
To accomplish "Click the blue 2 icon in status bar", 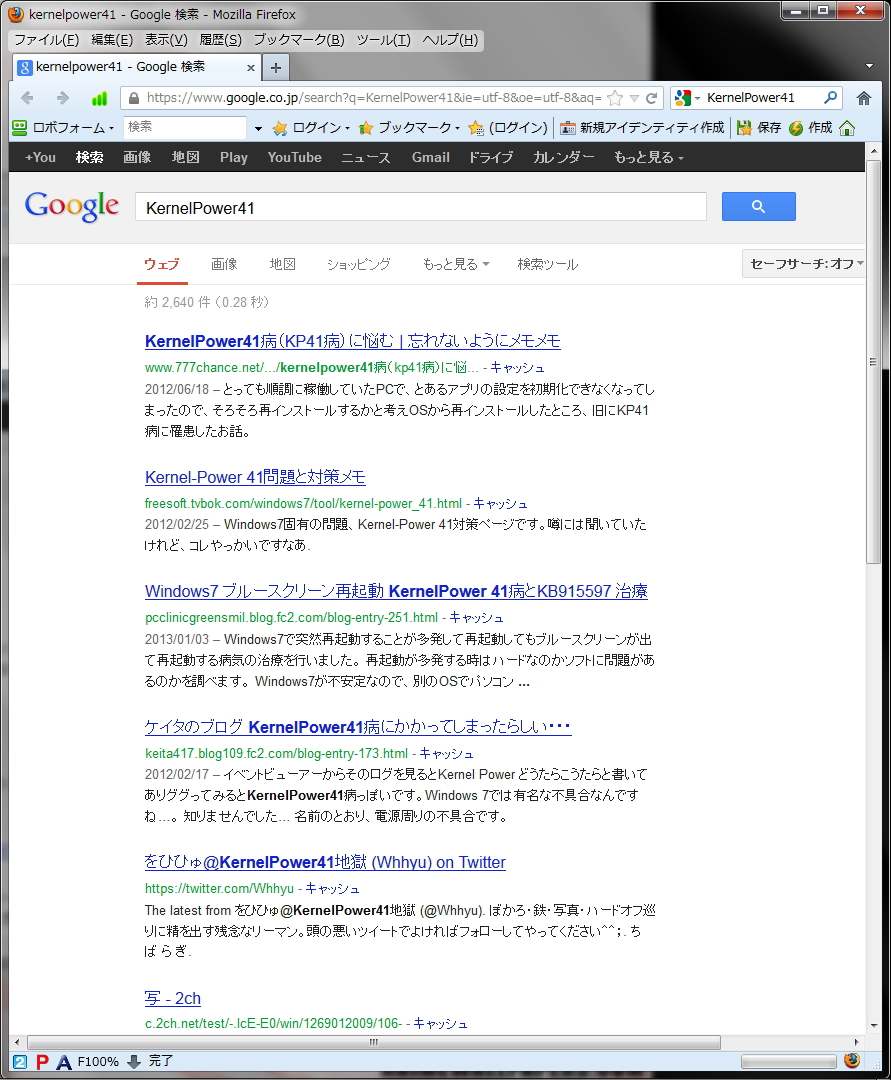I will click(20, 1061).
